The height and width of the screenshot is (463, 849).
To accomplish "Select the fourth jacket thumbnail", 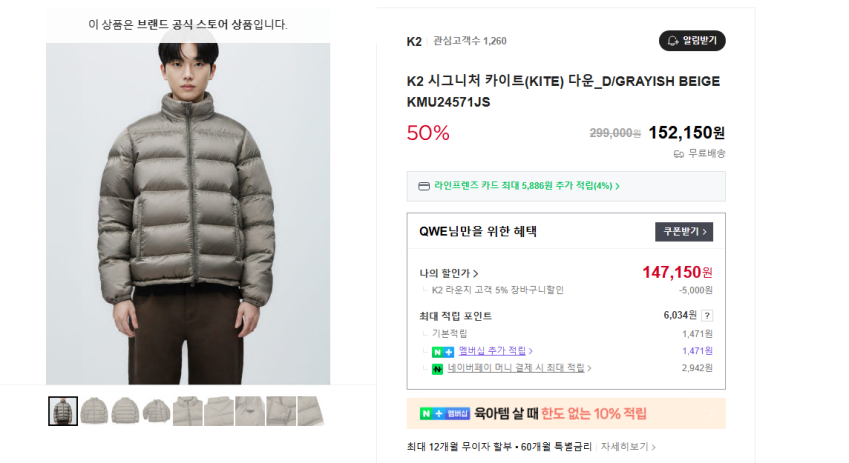I will 156,411.
